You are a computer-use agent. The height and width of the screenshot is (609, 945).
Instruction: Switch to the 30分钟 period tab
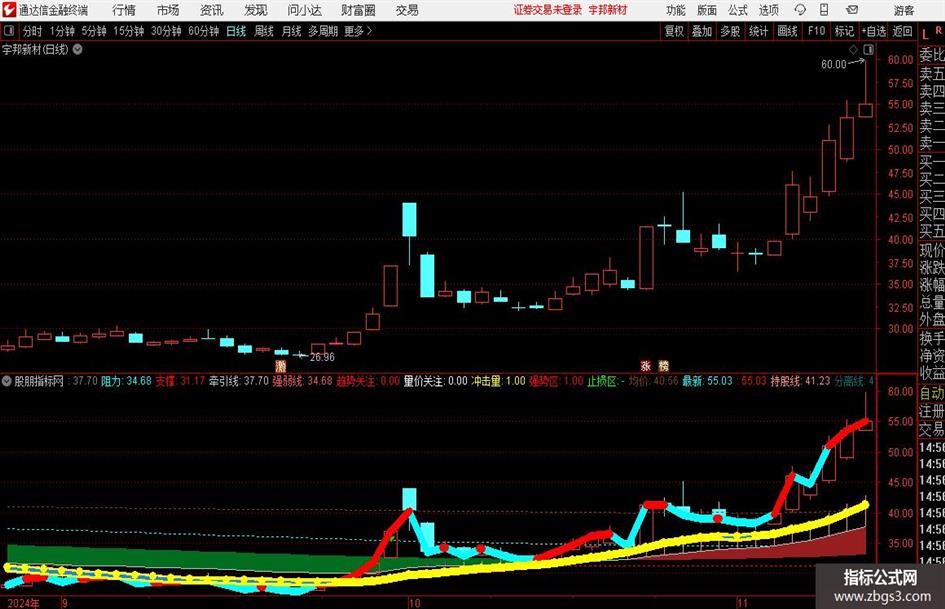pos(166,31)
